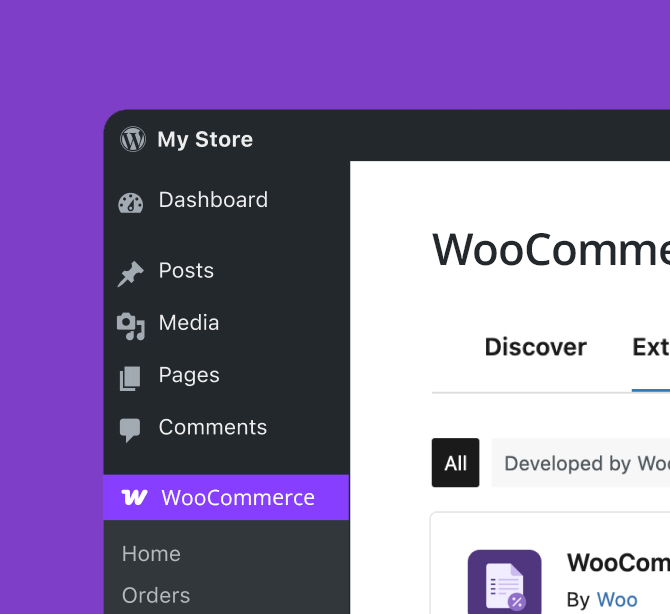The width and height of the screenshot is (670, 614).
Task: Click the purple document extension thumbnail
Action: click(x=505, y=582)
